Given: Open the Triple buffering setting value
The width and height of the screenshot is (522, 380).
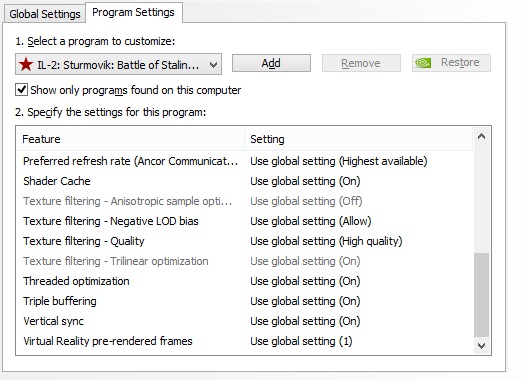Looking at the screenshot, I should pos(305,301).
